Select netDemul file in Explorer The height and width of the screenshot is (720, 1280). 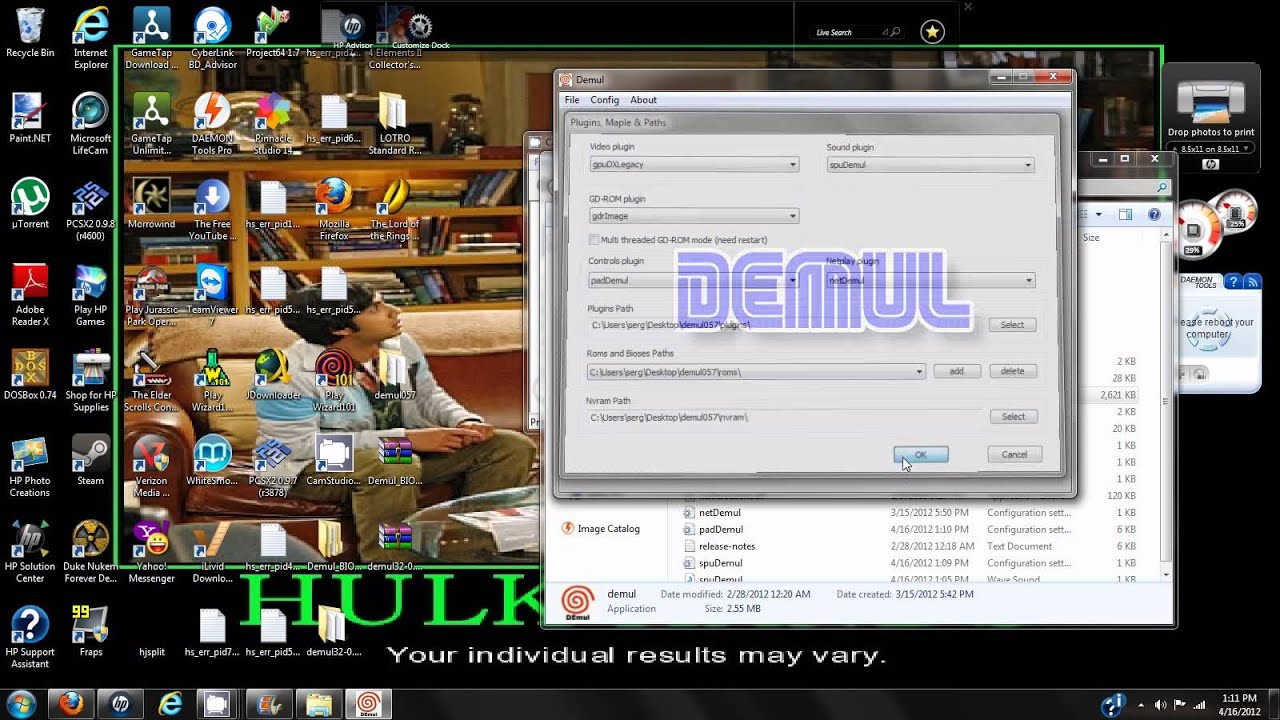pos(720,513)
